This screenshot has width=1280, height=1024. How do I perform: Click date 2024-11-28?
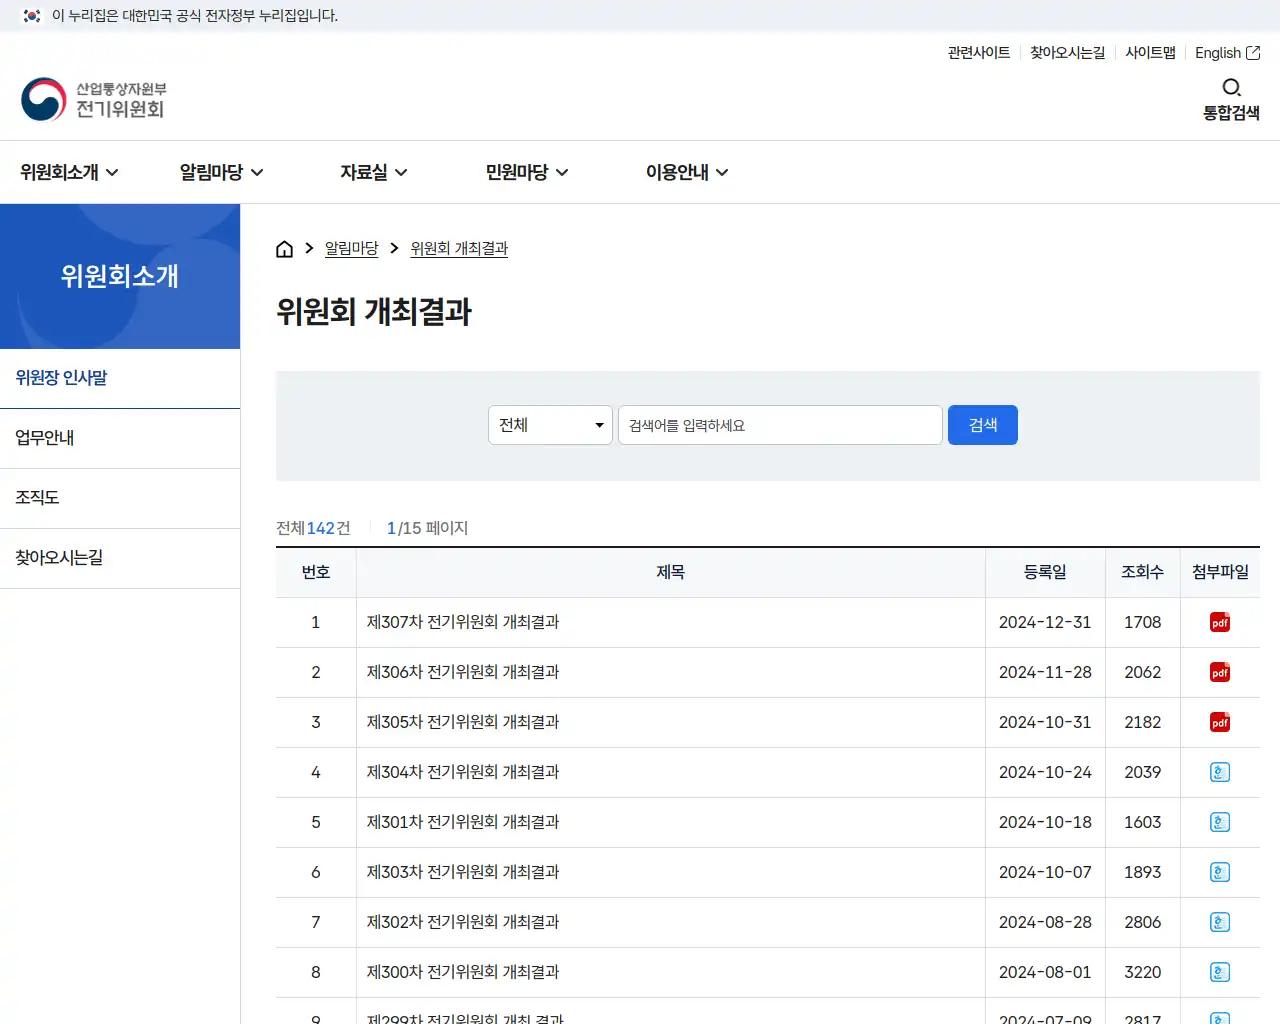1045,672
